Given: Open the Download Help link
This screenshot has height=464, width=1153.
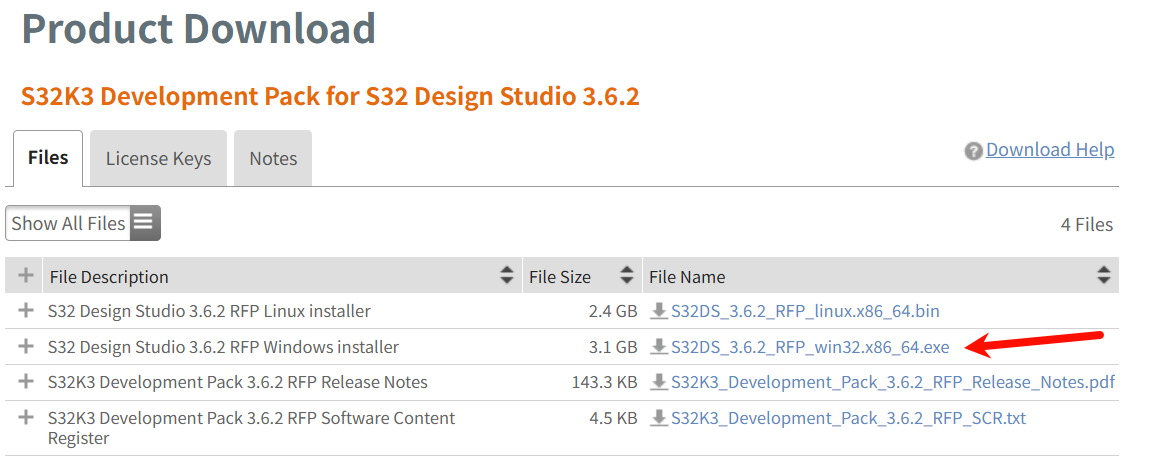Looking at the screenshot, I should coord(1050,150).
